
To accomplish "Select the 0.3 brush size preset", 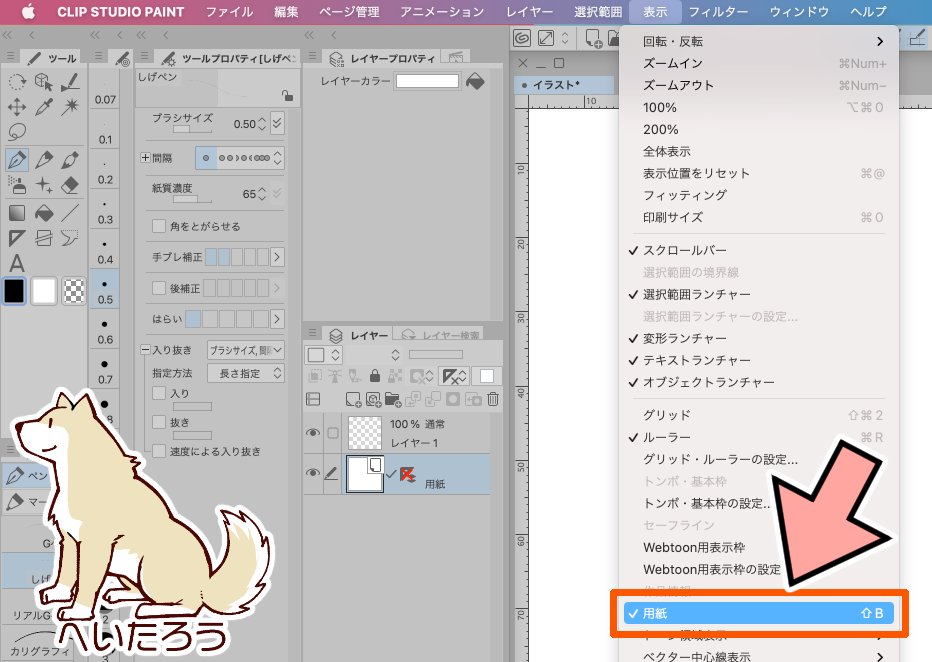I will [105, 212].
